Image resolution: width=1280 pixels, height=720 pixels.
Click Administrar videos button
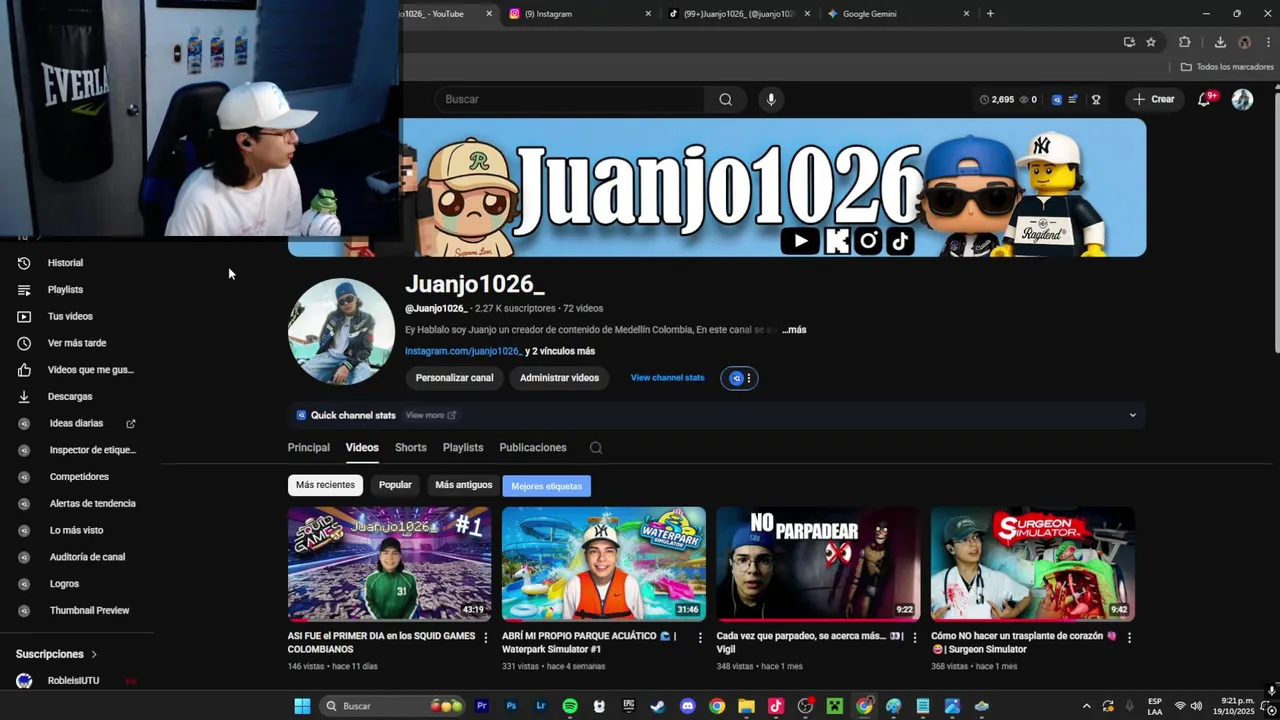(559, 378)
